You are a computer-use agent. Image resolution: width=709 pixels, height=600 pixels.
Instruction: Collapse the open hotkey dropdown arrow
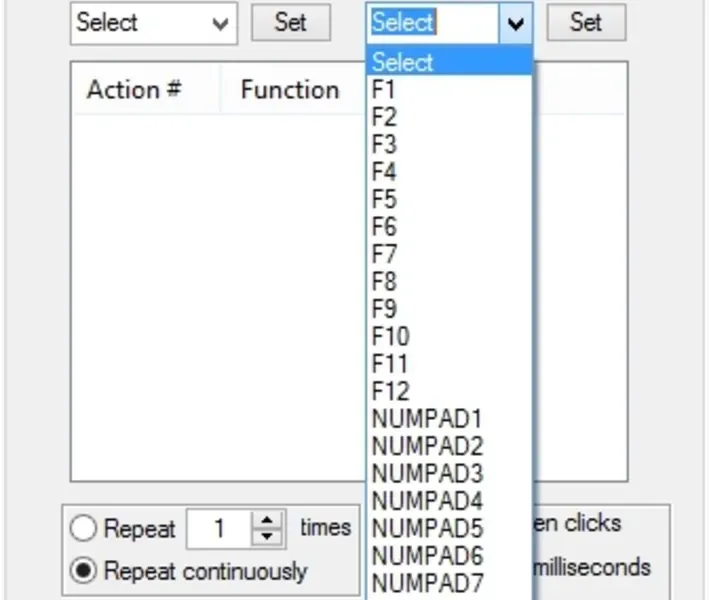coord(516,23)
